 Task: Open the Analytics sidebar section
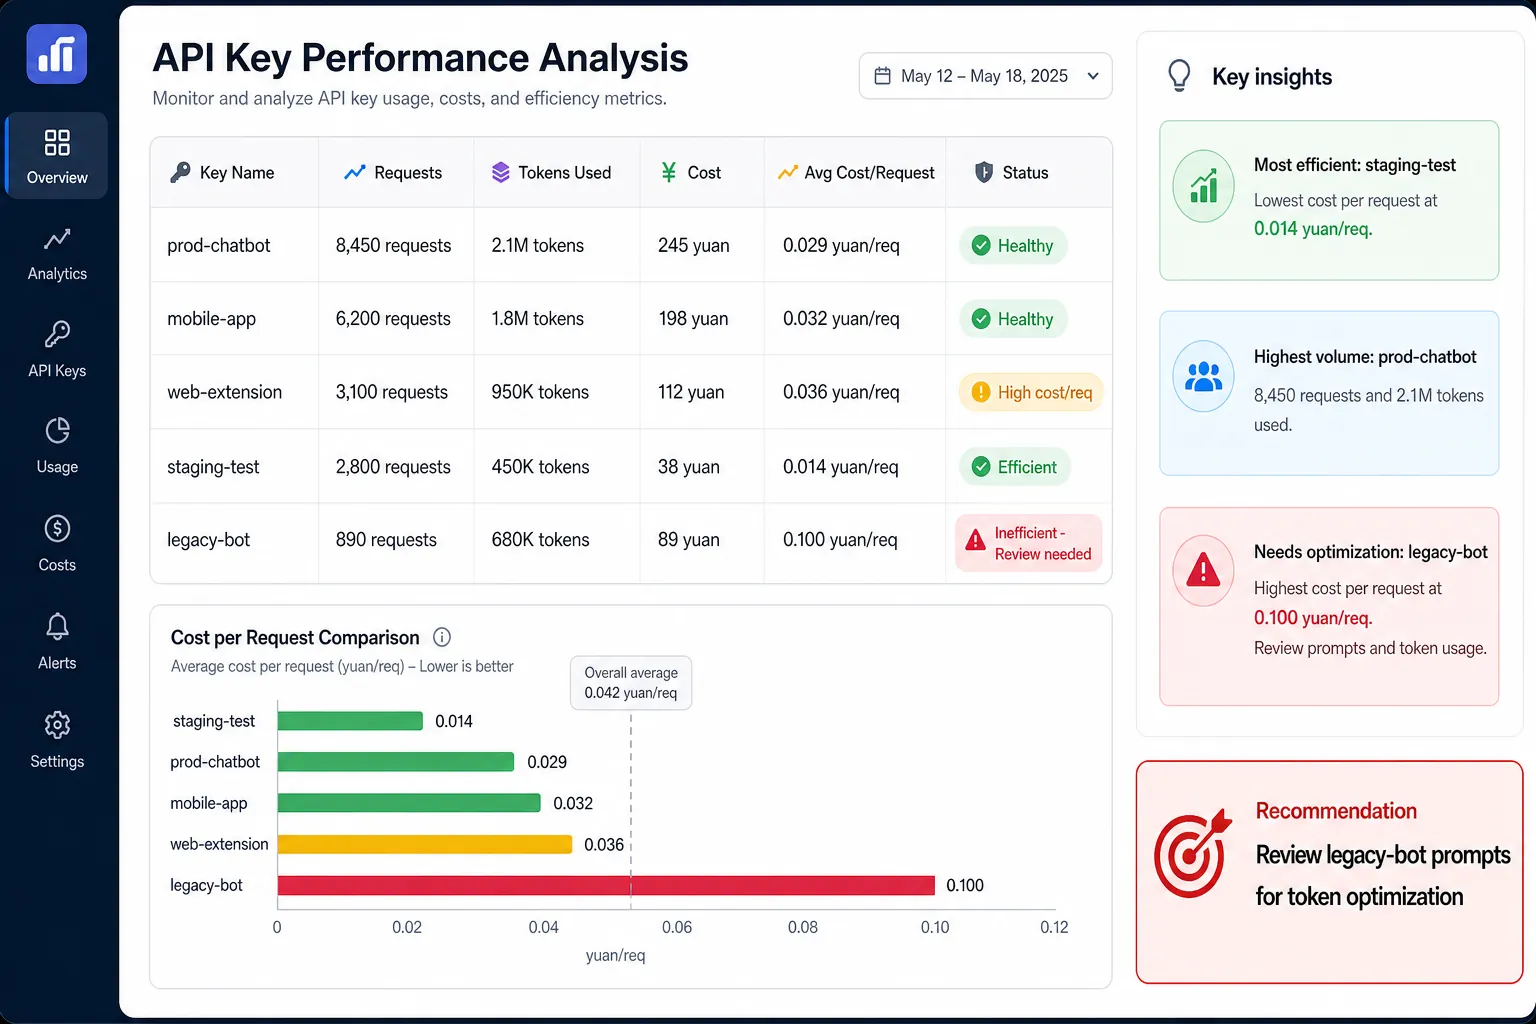(x=57, y=254)
